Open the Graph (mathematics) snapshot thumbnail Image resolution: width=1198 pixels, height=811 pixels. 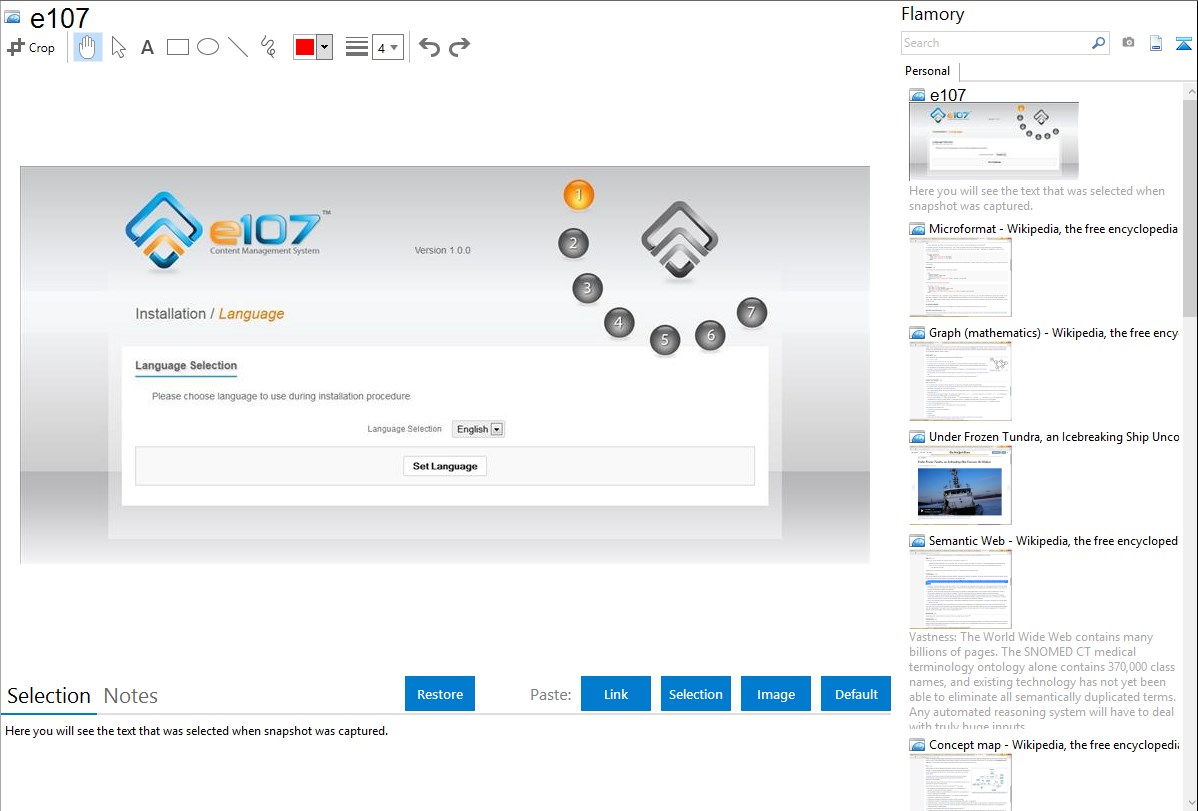[x=960, y=381]
